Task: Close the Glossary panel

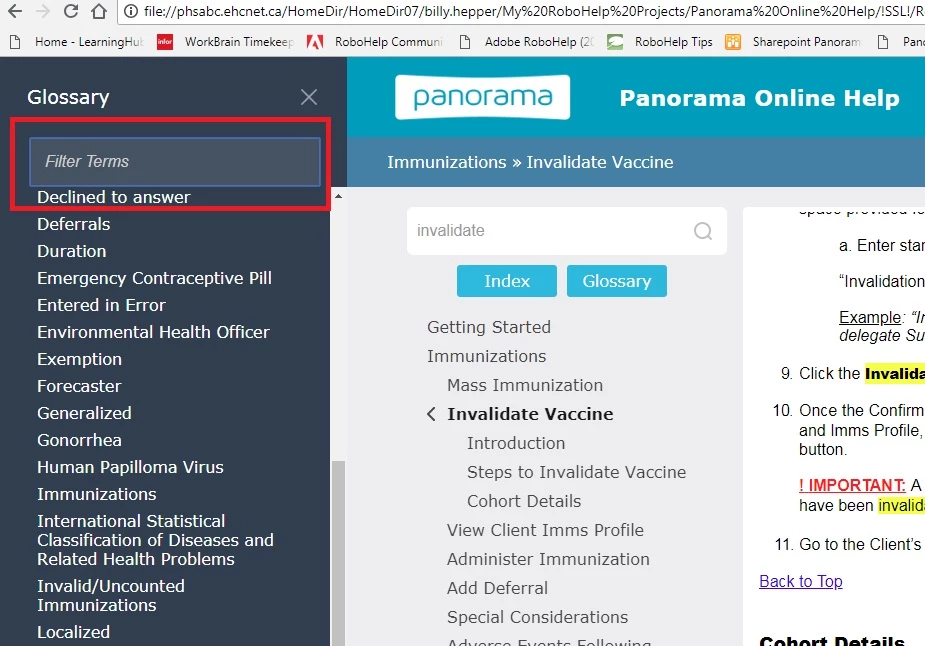Action: (309, 97)
